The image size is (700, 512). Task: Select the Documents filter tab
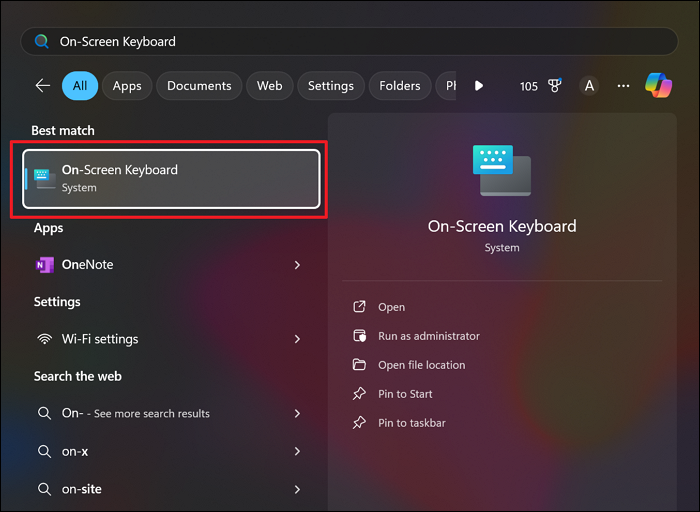[199, 86]
